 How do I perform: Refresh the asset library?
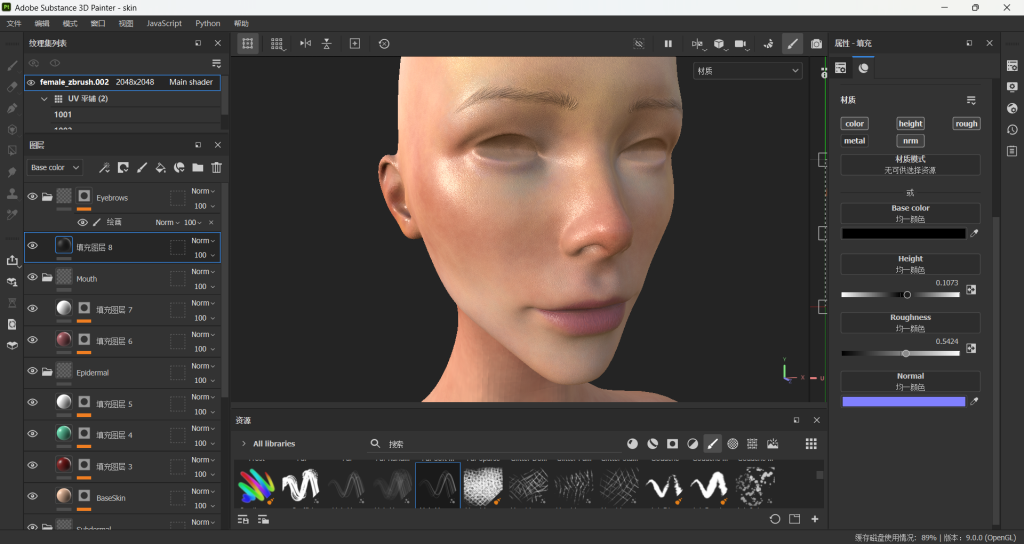(775, 519)
